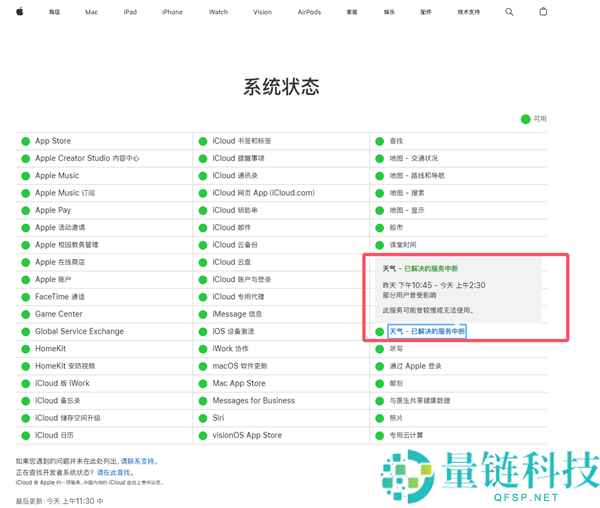Click the green dot next to 照片
Image resolution: width=600 pixels, height=508 pixels.
[380, 418]
